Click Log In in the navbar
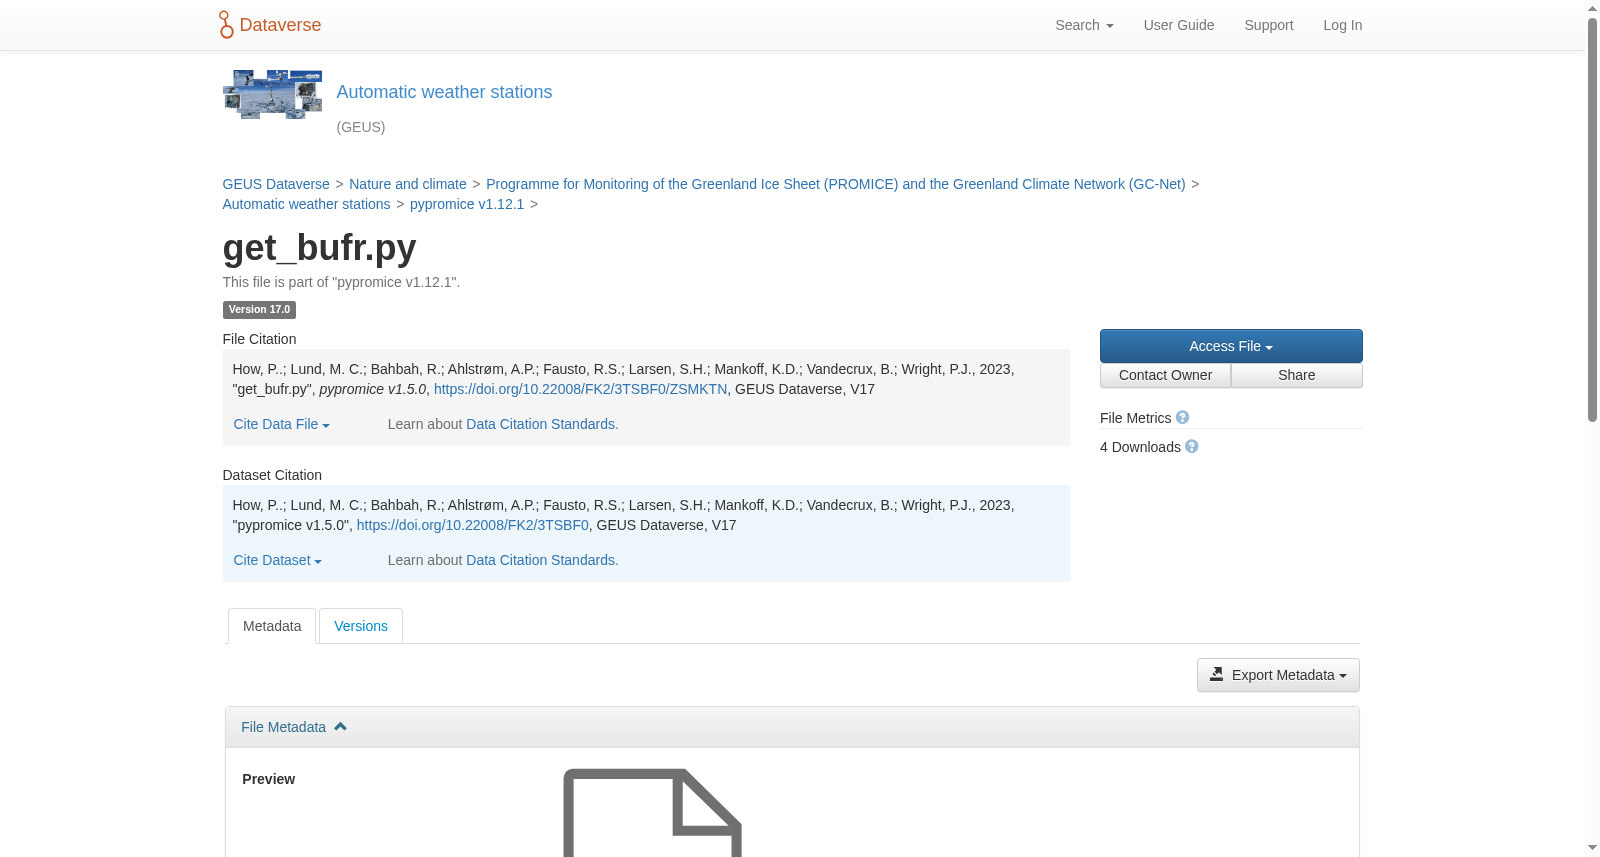 point(1342,25)
